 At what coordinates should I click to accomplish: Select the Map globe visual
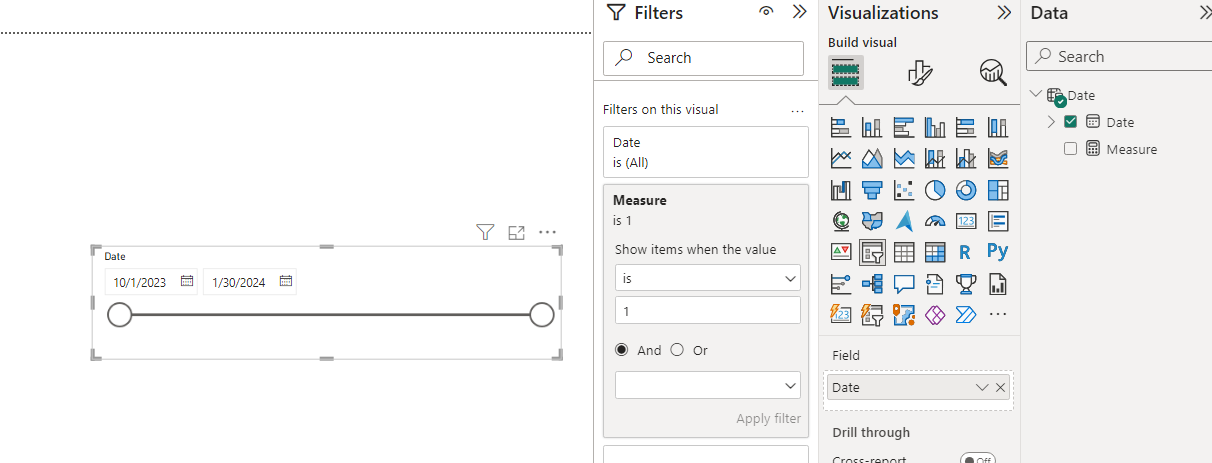point(841,221)
